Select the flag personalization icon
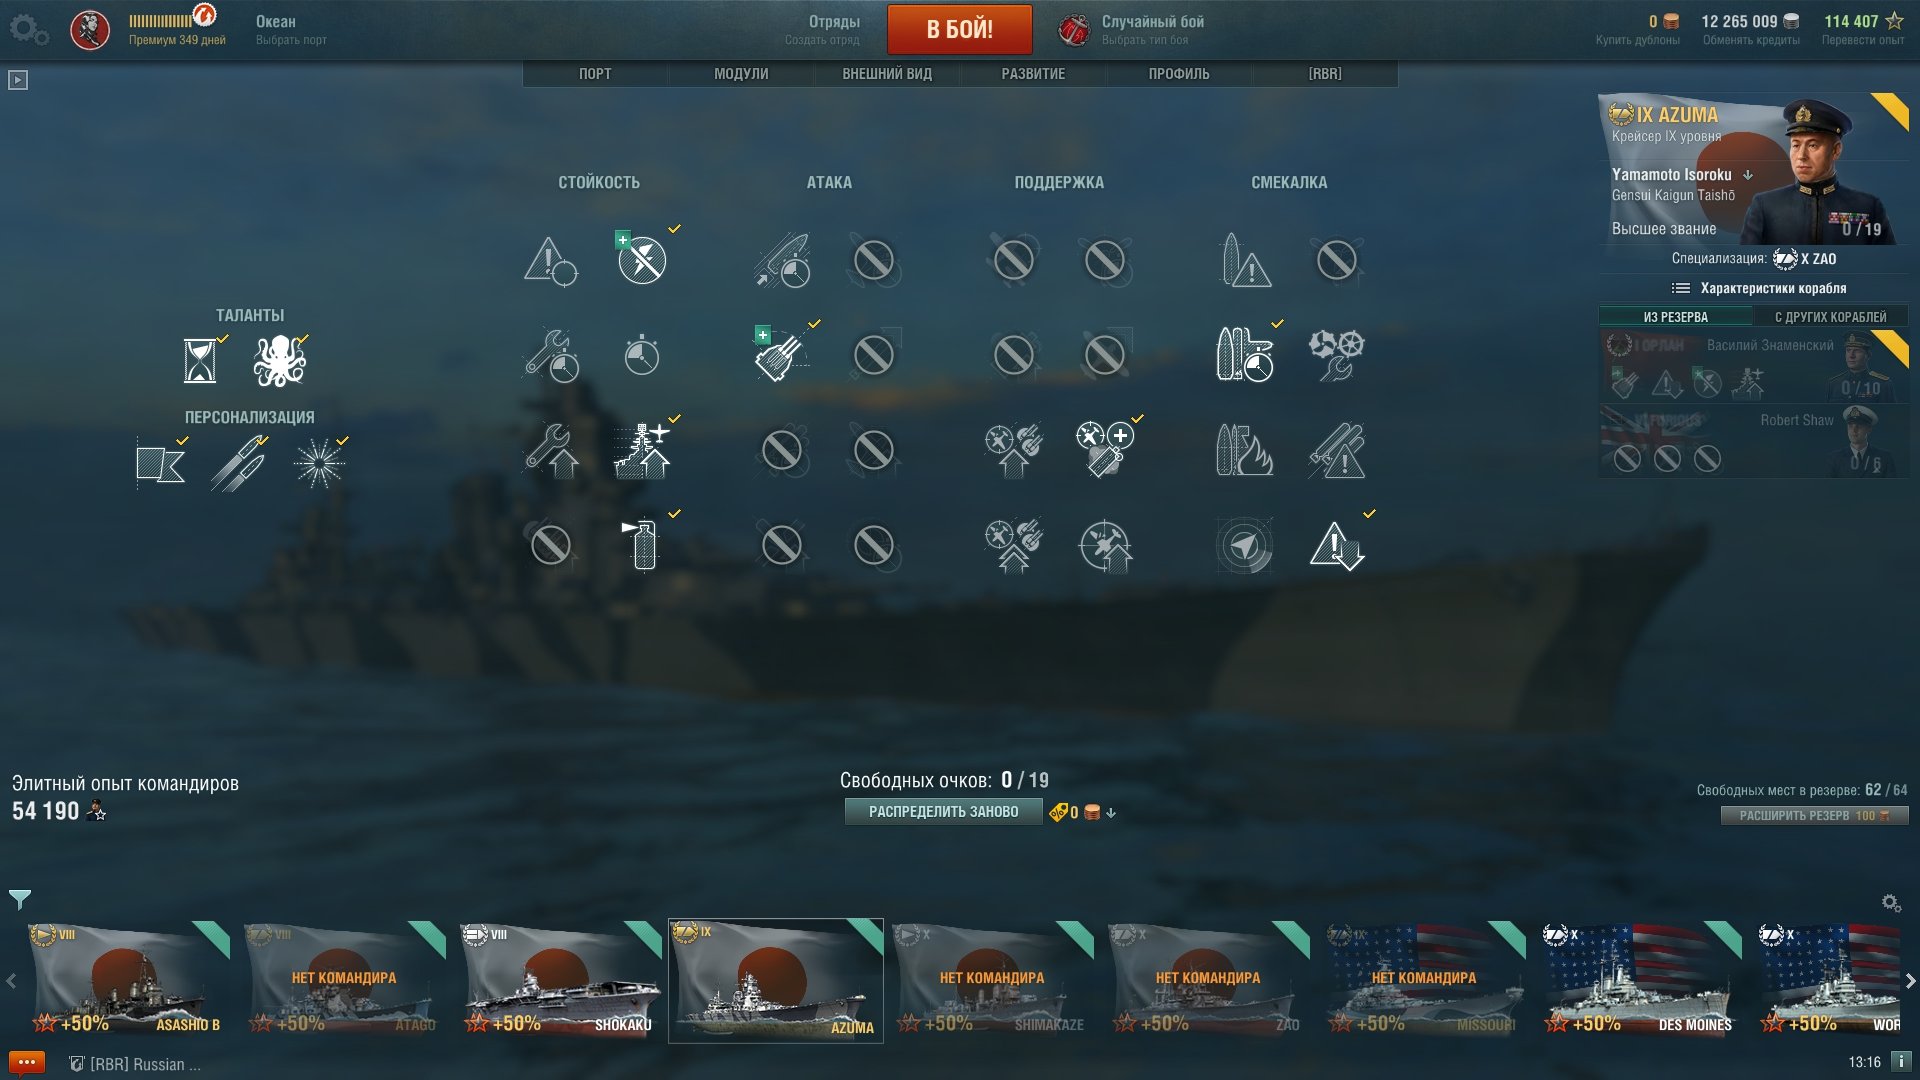This screenshot has height=1080, width=1920. click(160, 464)
